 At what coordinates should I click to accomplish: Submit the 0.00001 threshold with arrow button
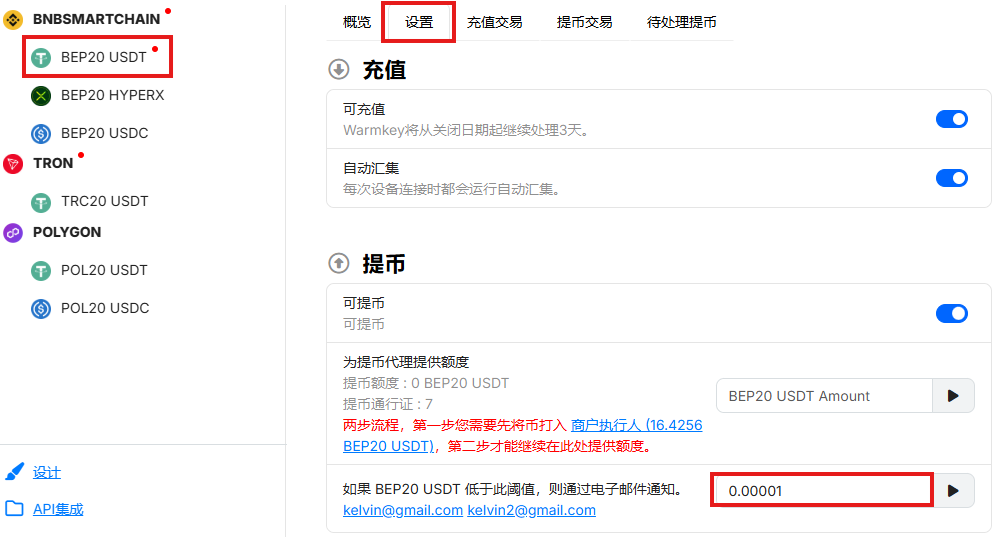coord(952,491)
